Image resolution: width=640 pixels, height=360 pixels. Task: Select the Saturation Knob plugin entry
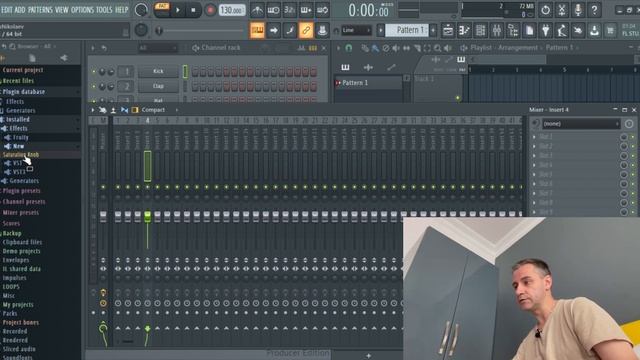[x=21, y=155]
